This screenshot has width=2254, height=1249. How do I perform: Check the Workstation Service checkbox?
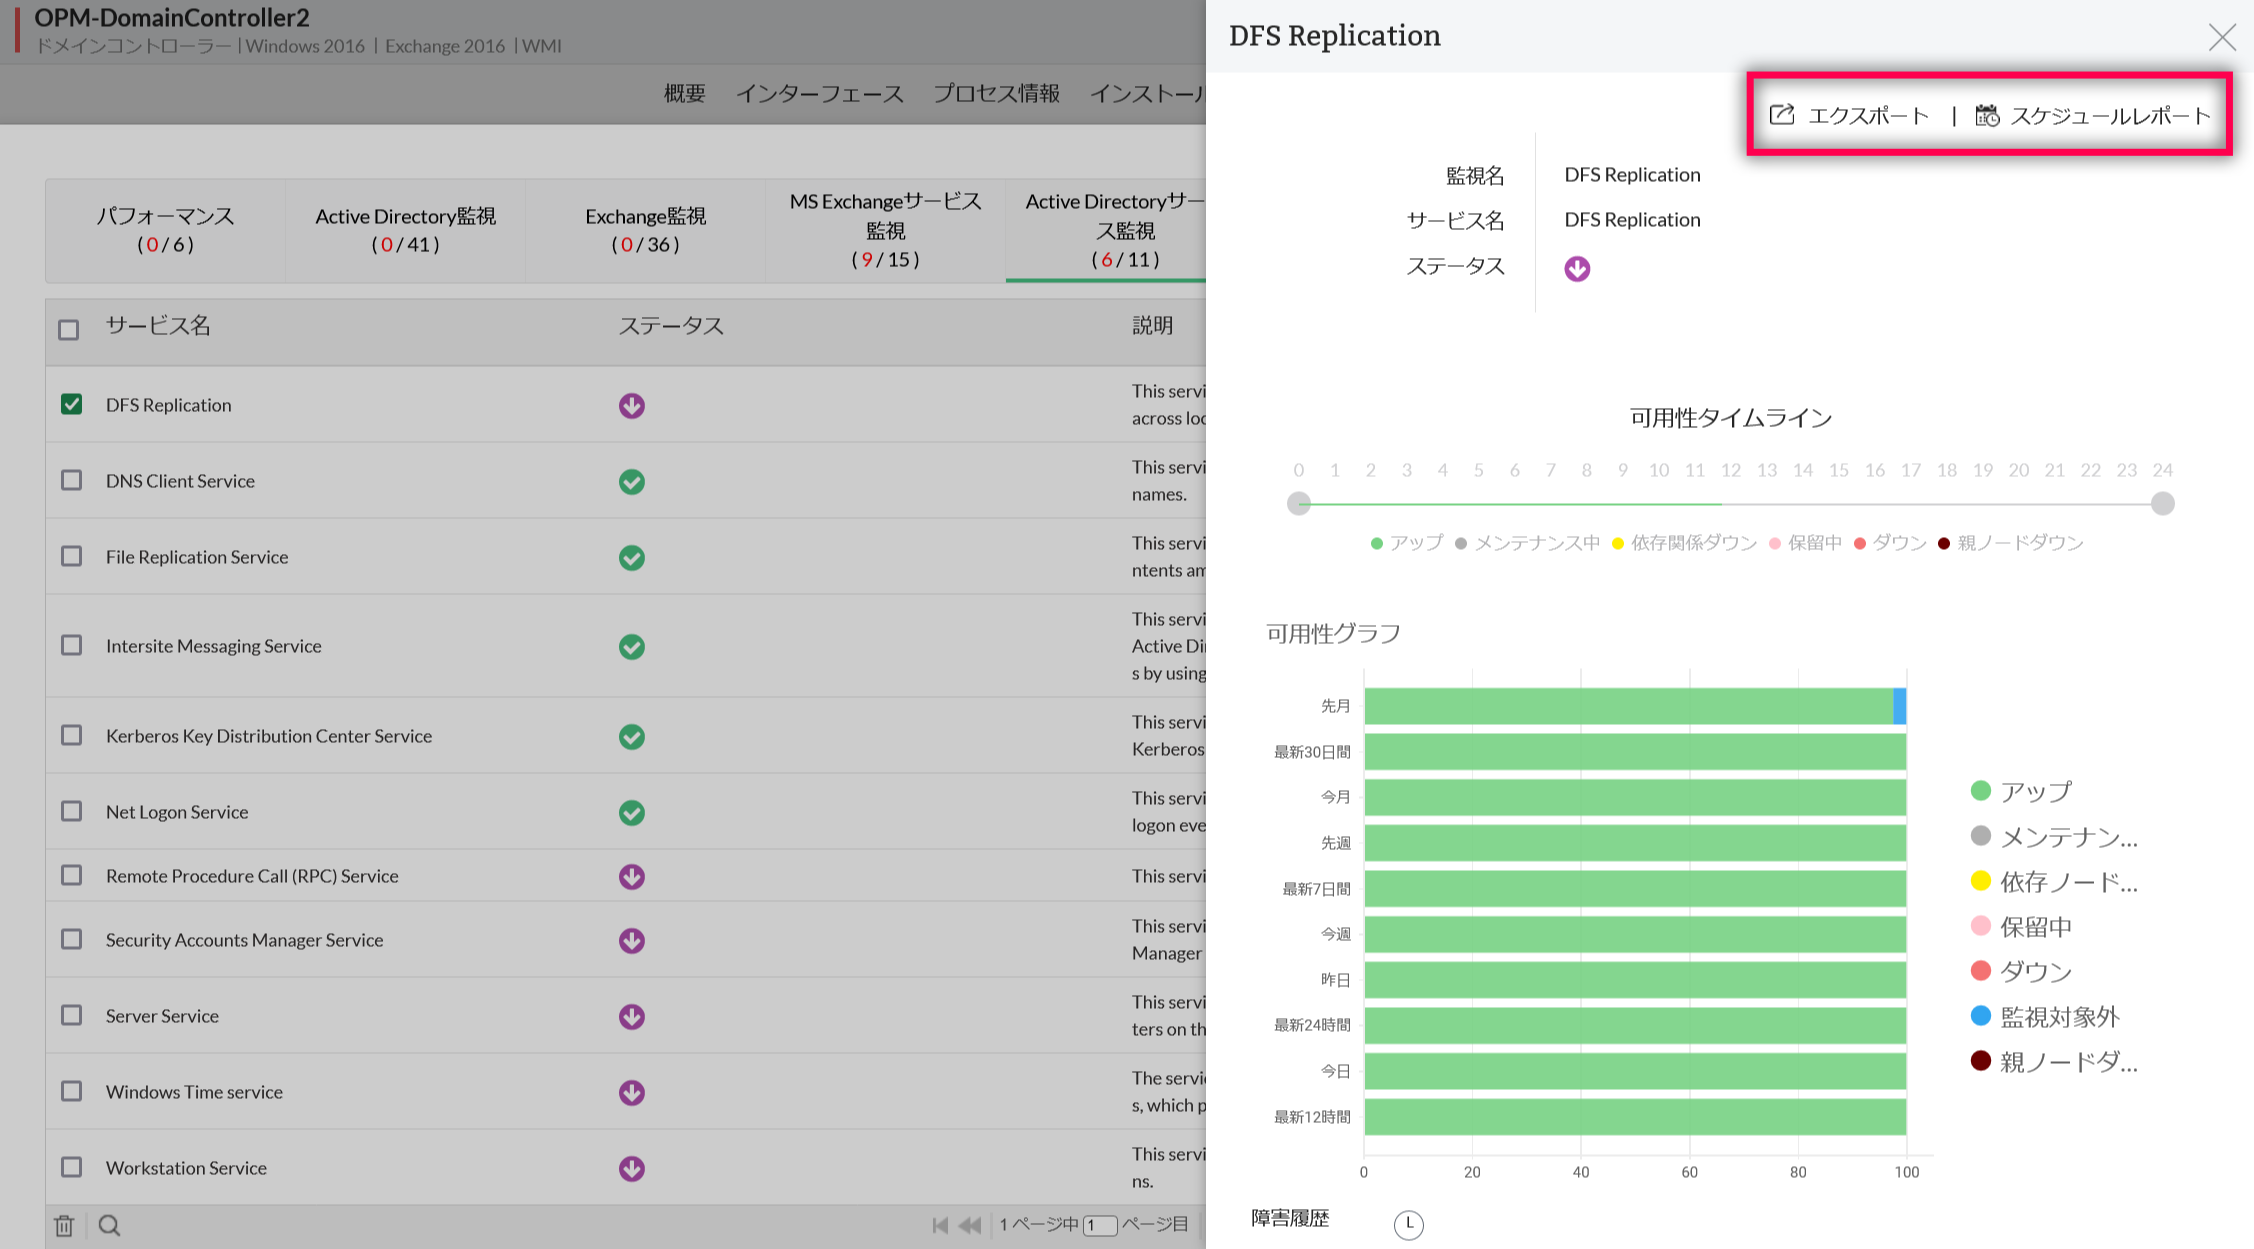pyautogui.click(x=71, y=1167)
